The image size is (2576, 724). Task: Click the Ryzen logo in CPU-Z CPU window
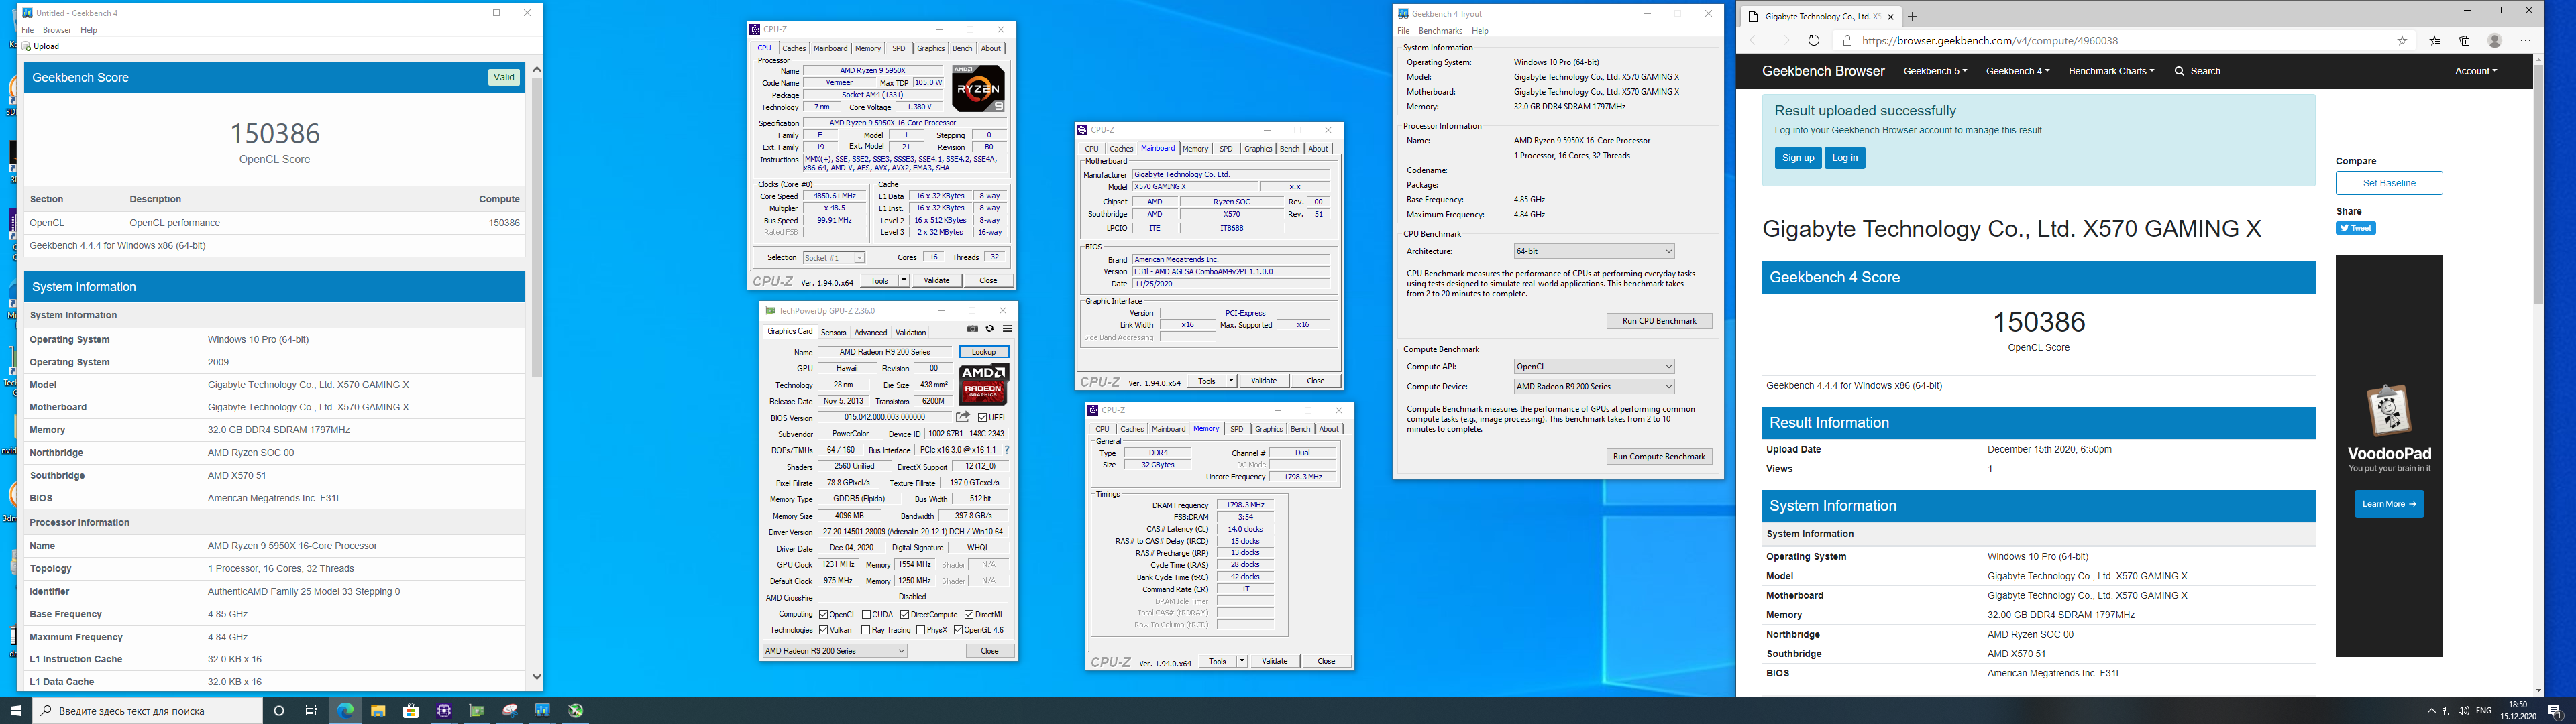pos(978,88)
